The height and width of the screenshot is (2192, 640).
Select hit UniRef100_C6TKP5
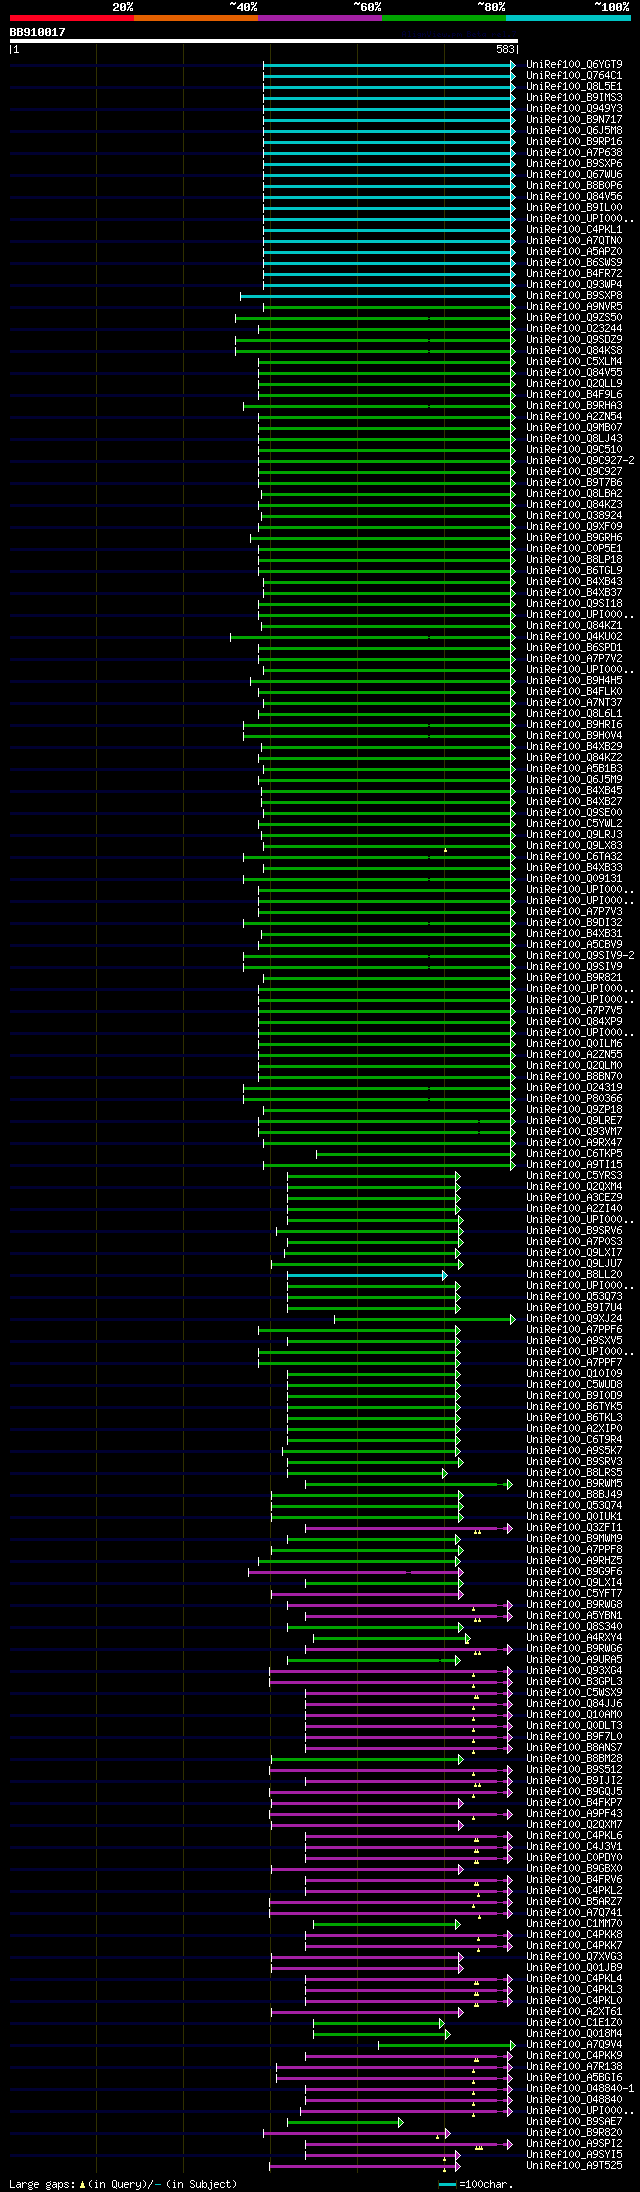[x=574, y=1153]
